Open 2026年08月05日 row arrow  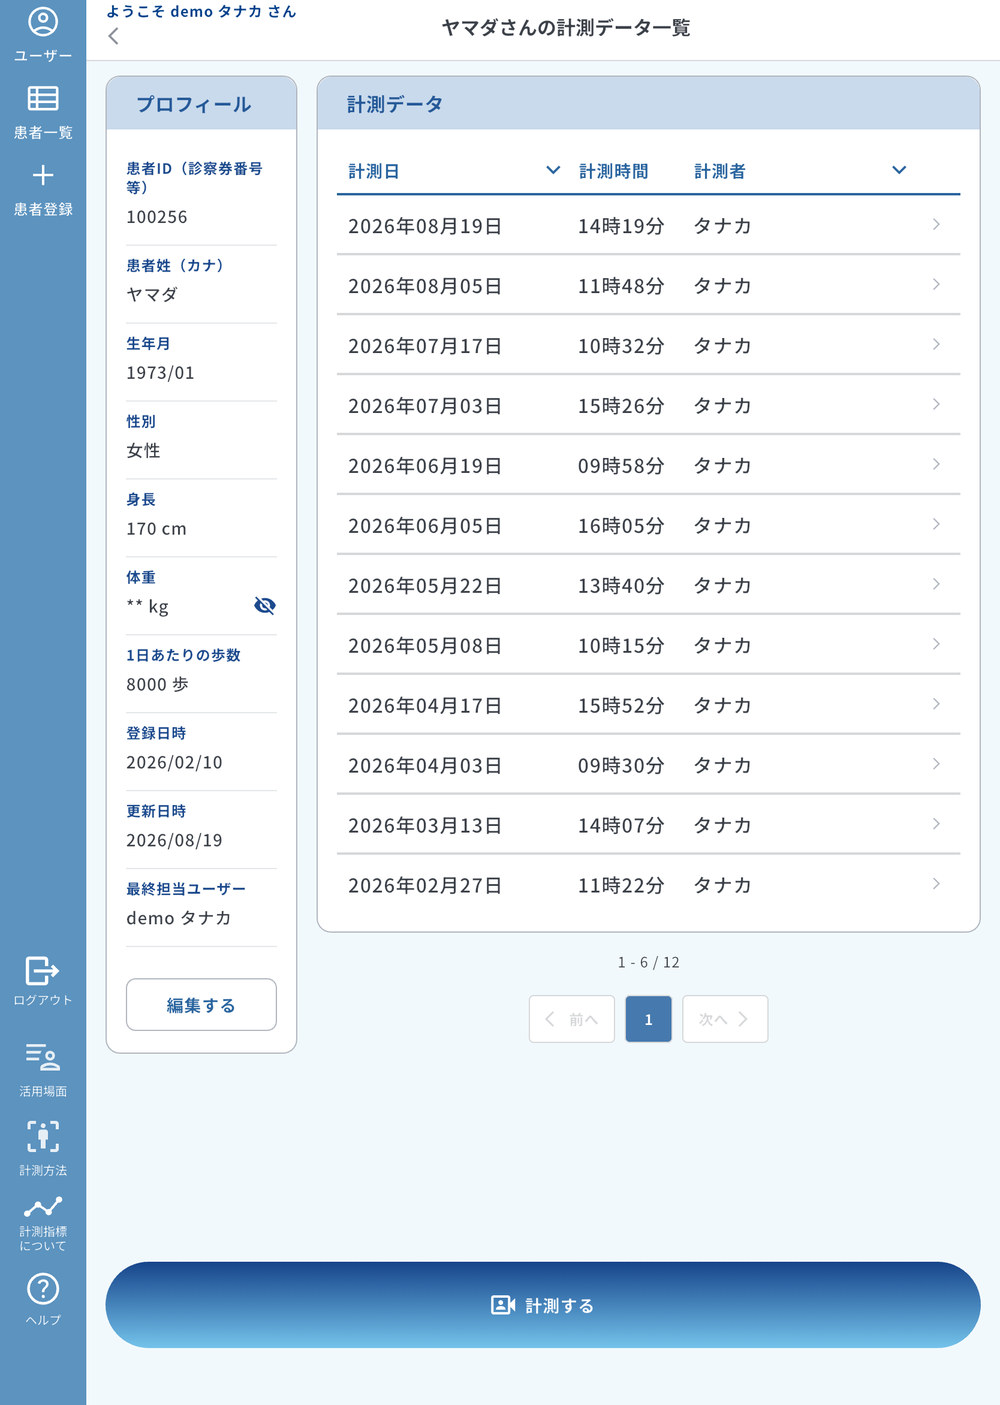pyautogui.click(x=936, y=285)
